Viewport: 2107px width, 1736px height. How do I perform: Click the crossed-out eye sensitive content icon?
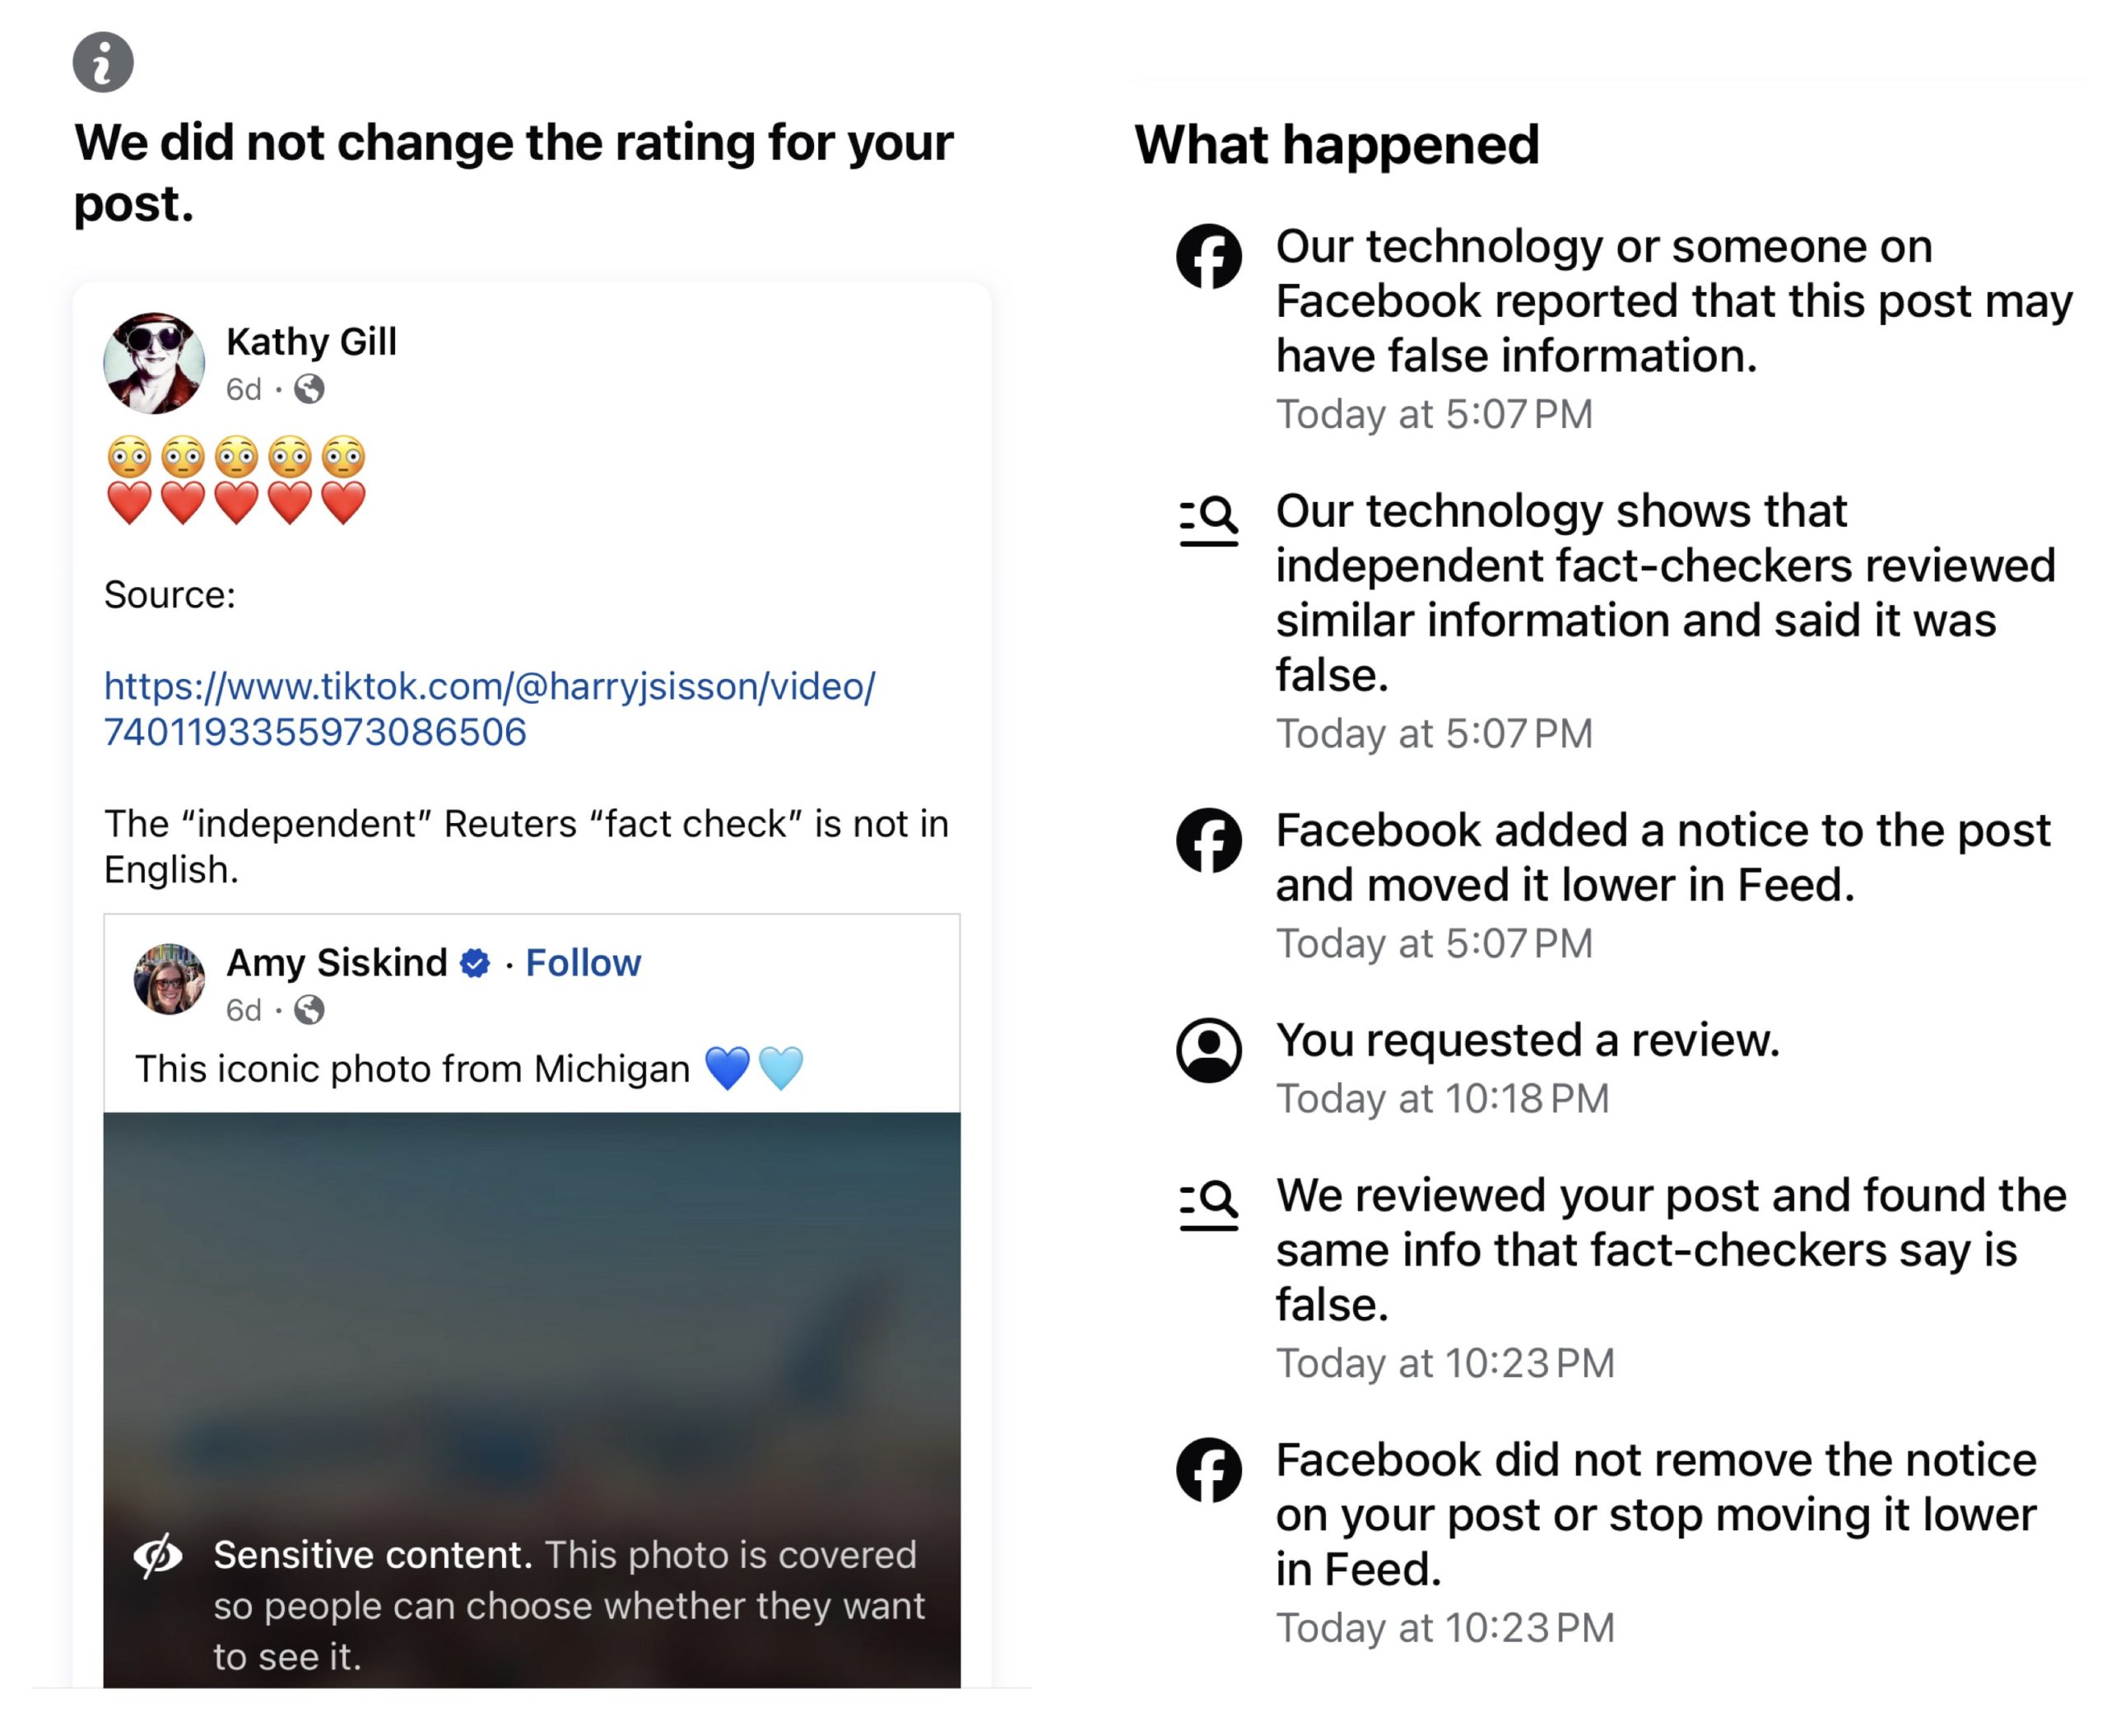tap(158, 1555)
